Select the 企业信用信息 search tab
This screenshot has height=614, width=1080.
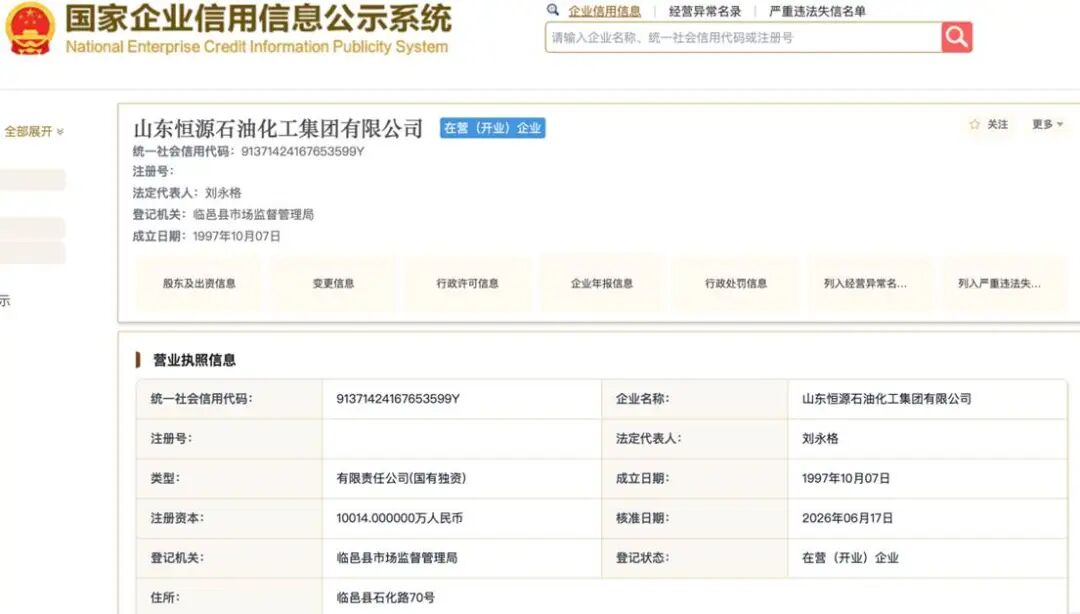[604, 11]
